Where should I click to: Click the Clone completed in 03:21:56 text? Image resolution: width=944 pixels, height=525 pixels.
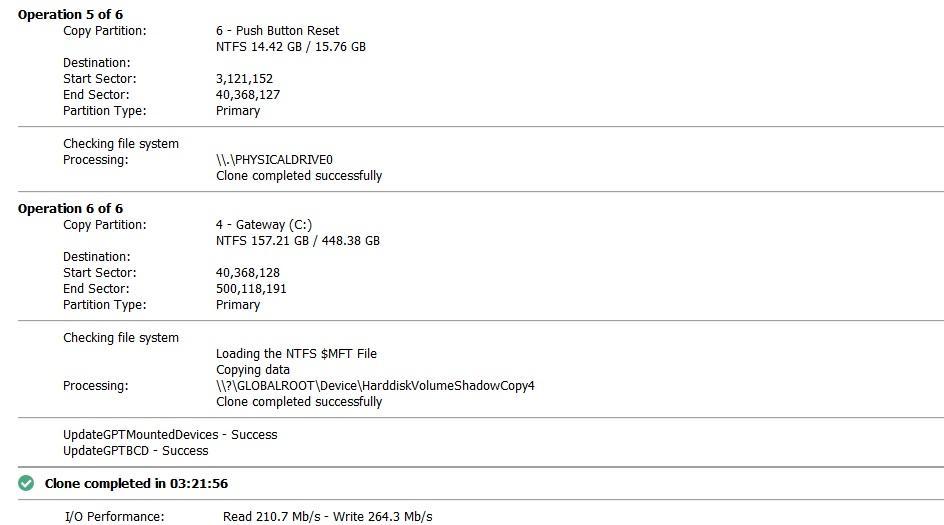click(136, 483)
